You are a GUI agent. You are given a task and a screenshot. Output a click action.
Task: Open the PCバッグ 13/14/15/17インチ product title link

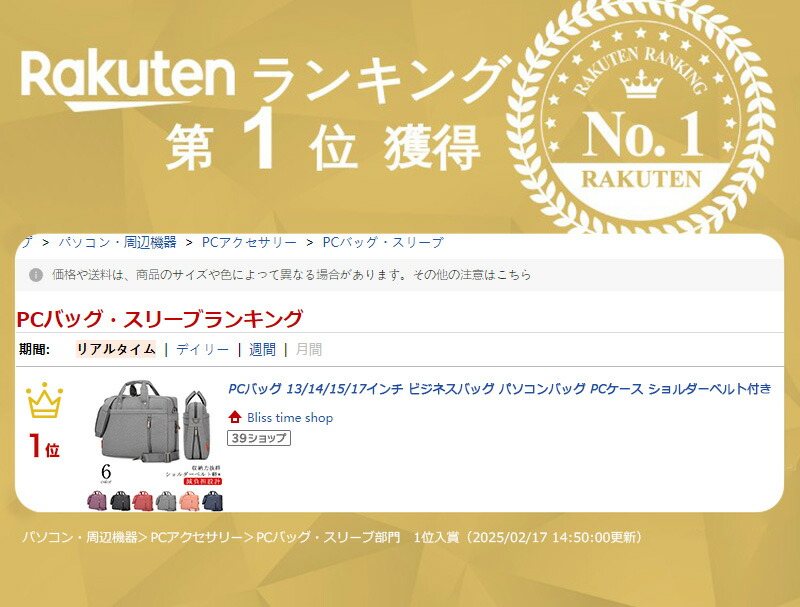500,388
